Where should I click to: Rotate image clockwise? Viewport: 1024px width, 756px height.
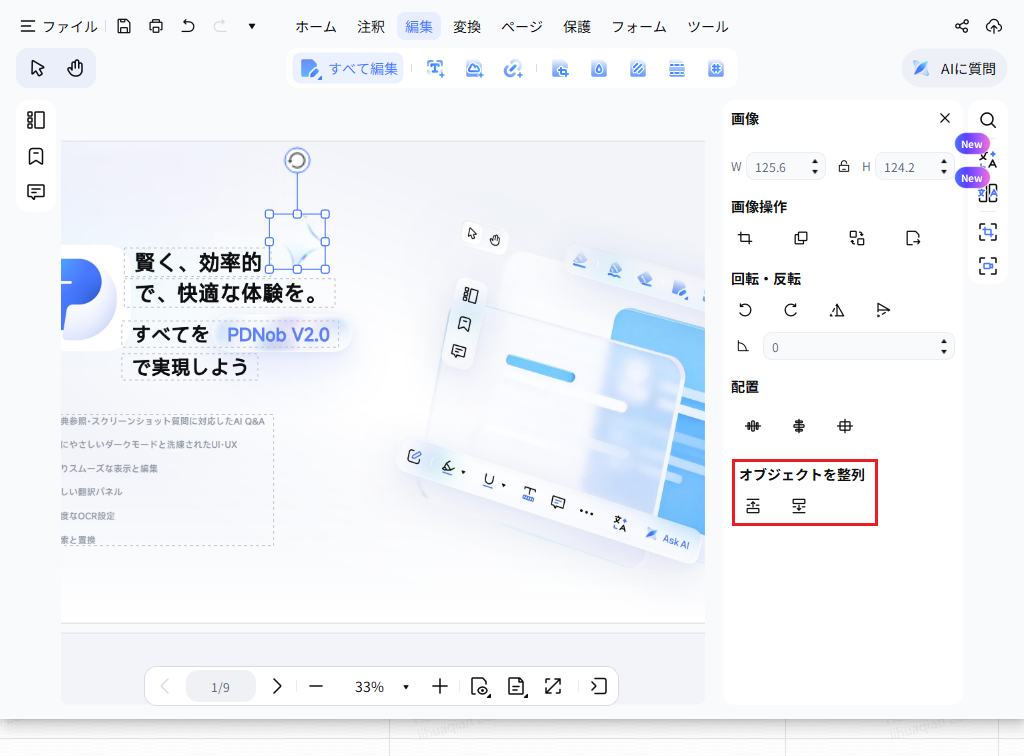click(791, 310)
